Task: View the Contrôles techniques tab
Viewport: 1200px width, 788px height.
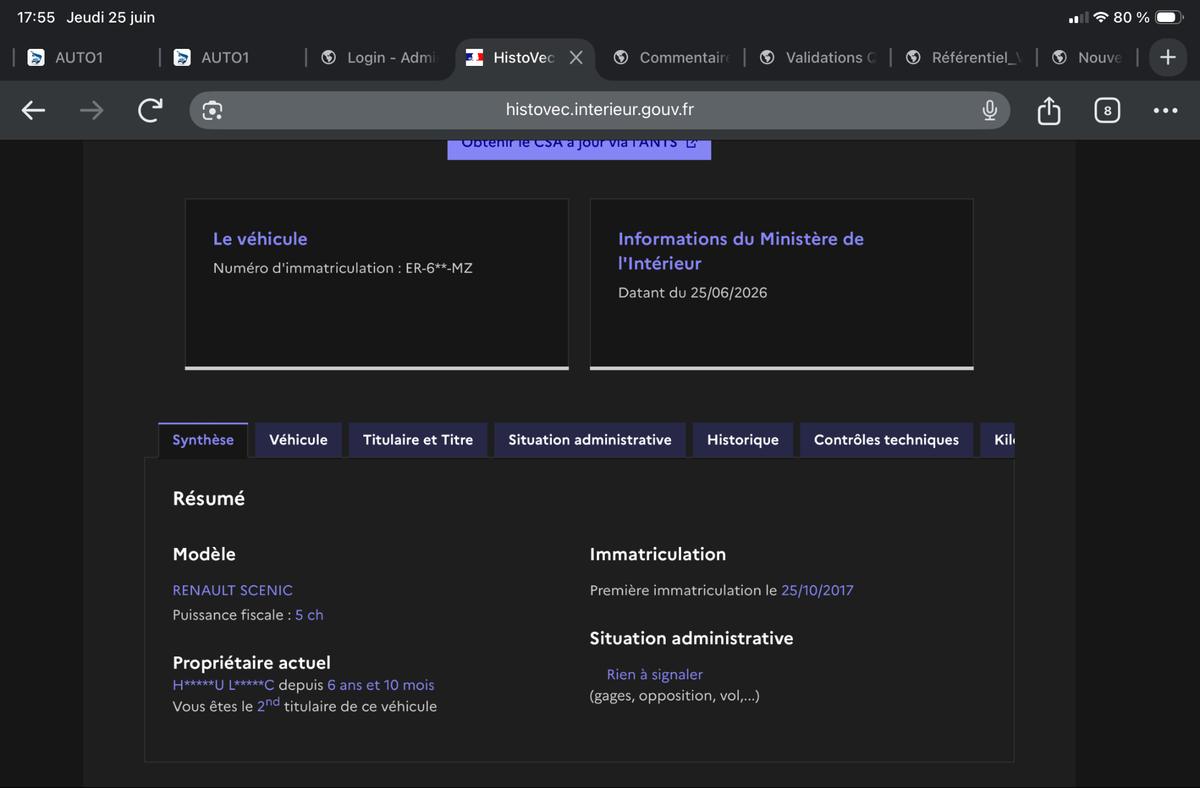Action: pyautogui.click(x=886, y=440)
